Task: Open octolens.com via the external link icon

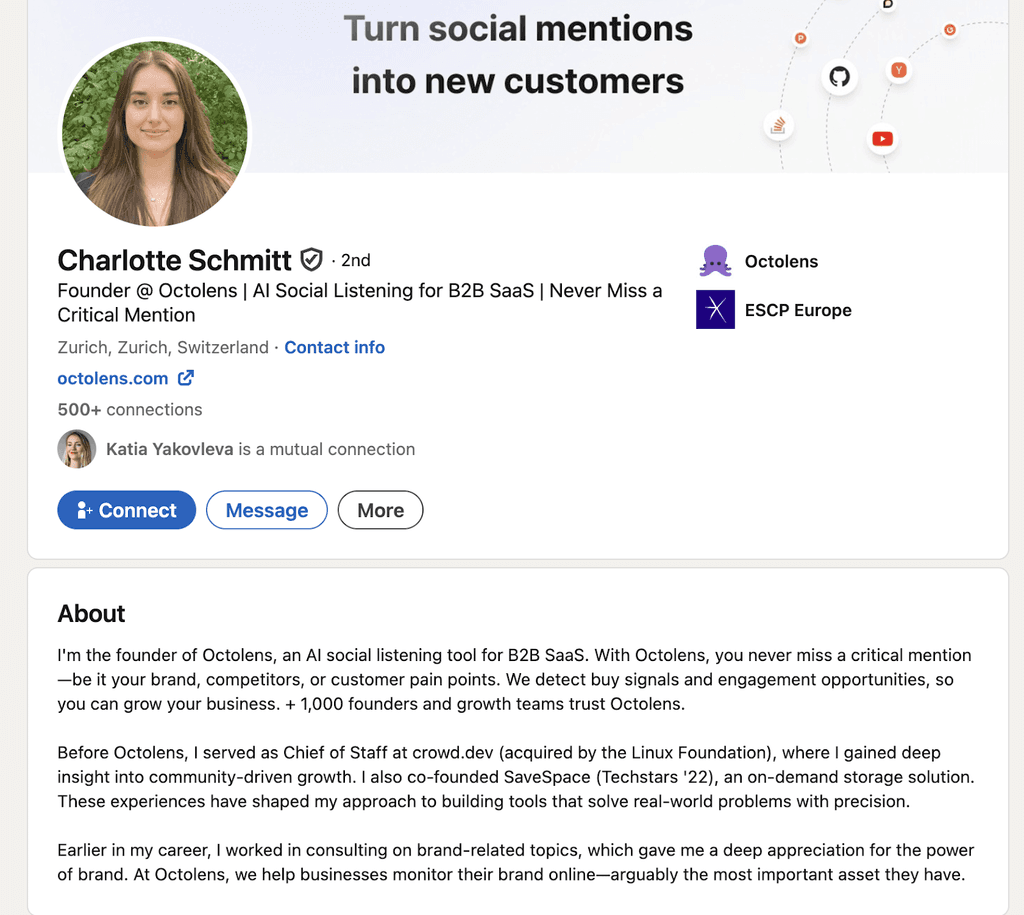Action: (184, 378)
